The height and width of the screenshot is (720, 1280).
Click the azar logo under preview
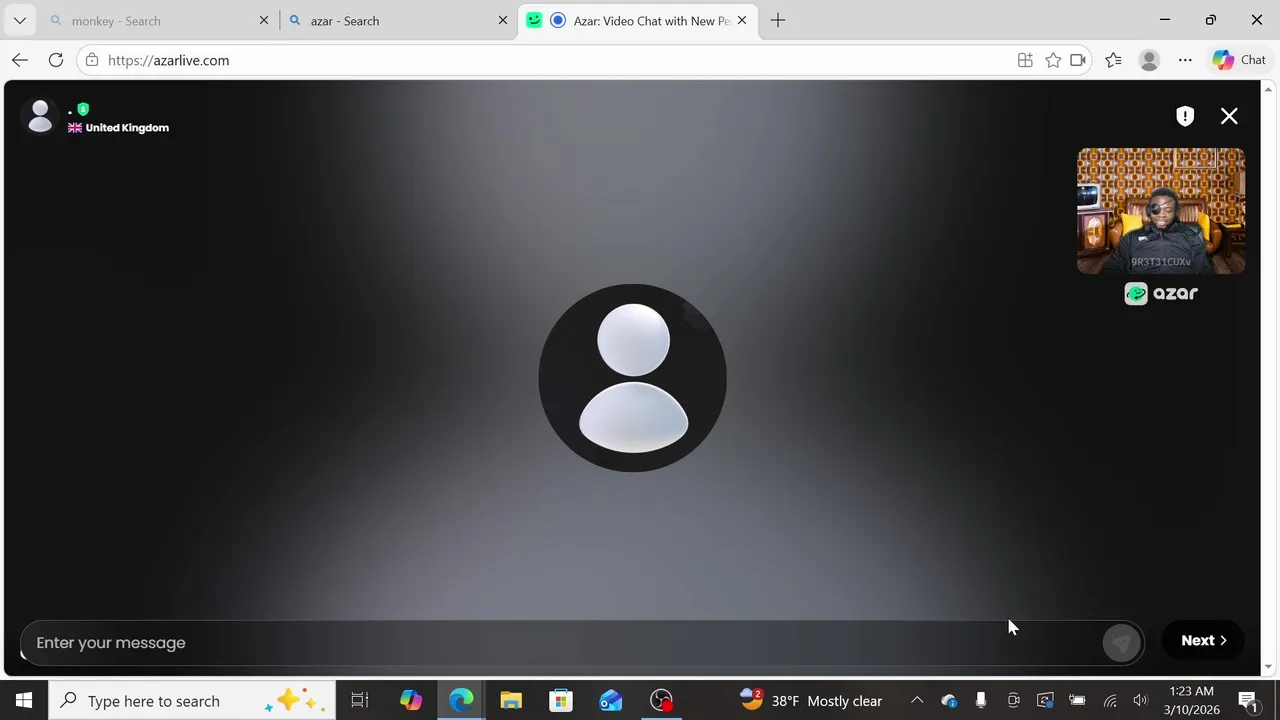[x=1161, y=293]
